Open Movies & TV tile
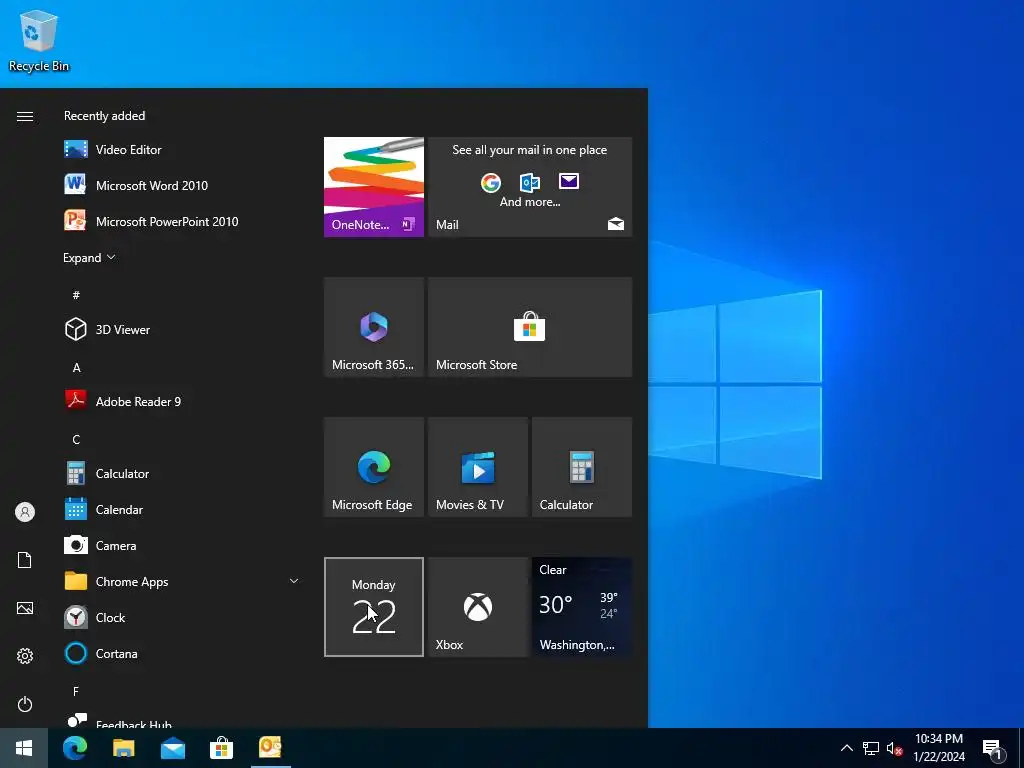 click(x=477, y=467)
